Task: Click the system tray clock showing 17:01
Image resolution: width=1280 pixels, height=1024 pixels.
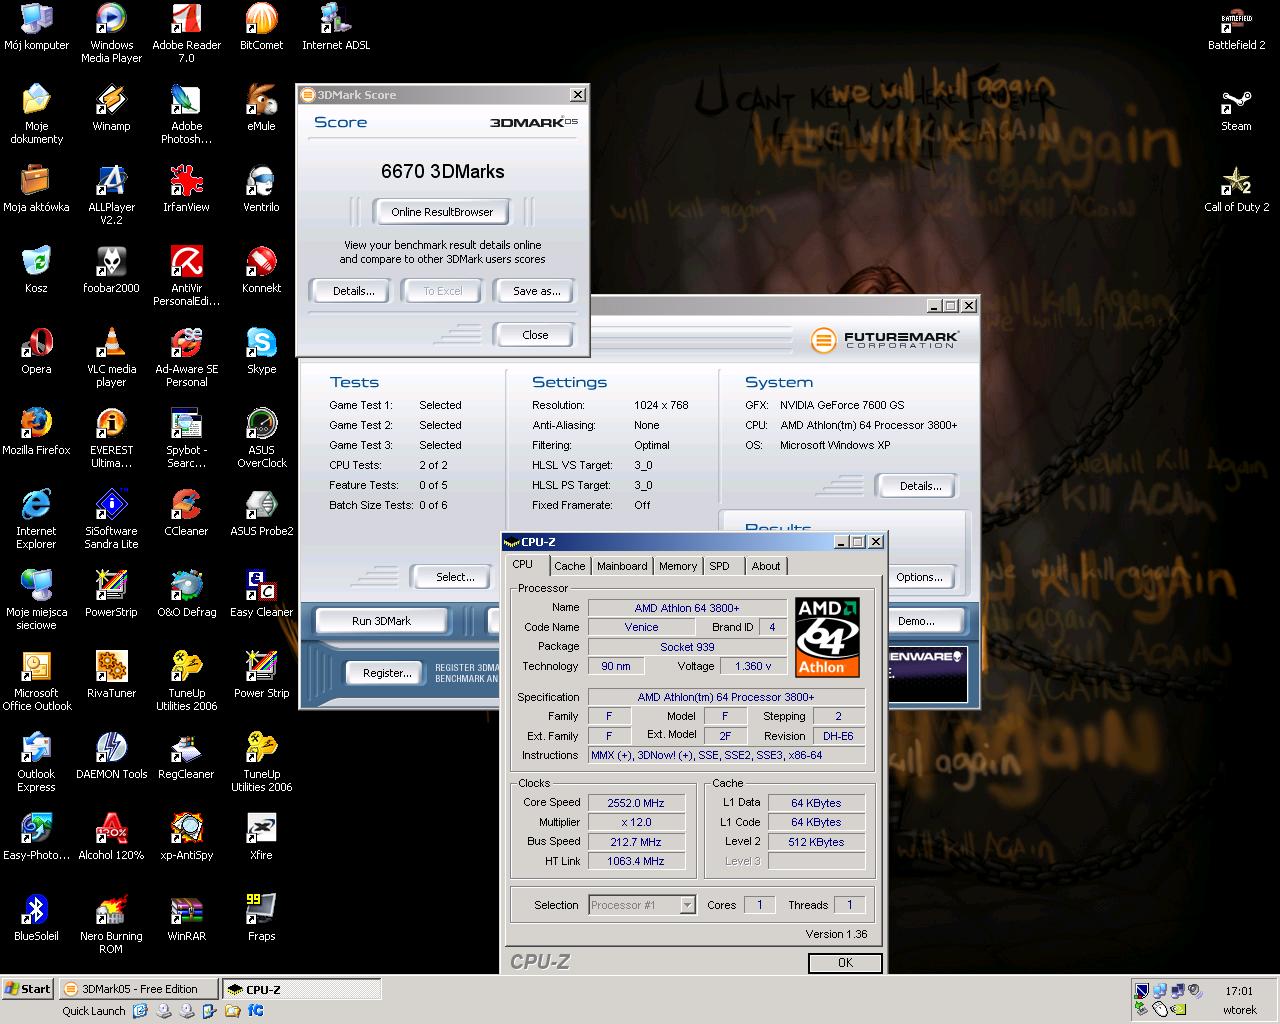Action: [1238, 991]
